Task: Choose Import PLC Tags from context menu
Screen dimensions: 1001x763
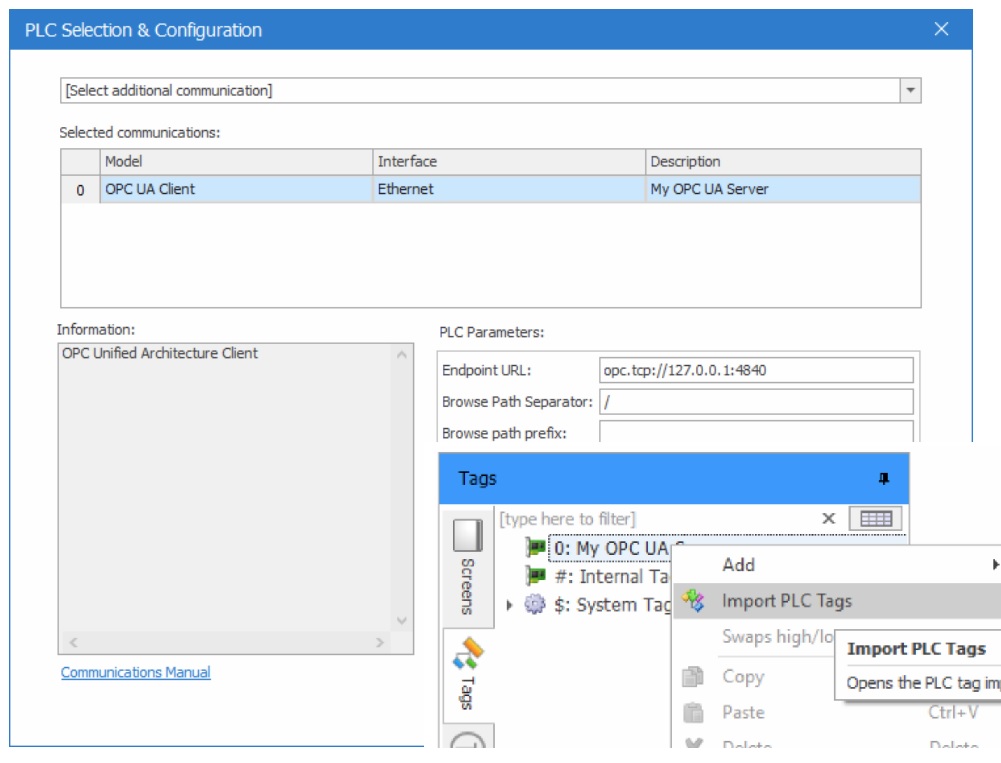Action: (787, 601)
